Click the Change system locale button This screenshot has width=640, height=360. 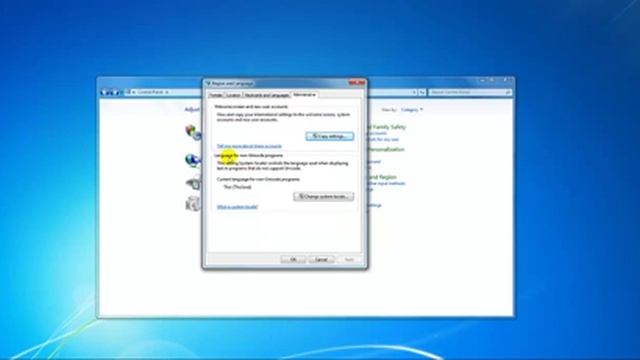(324, 197)
